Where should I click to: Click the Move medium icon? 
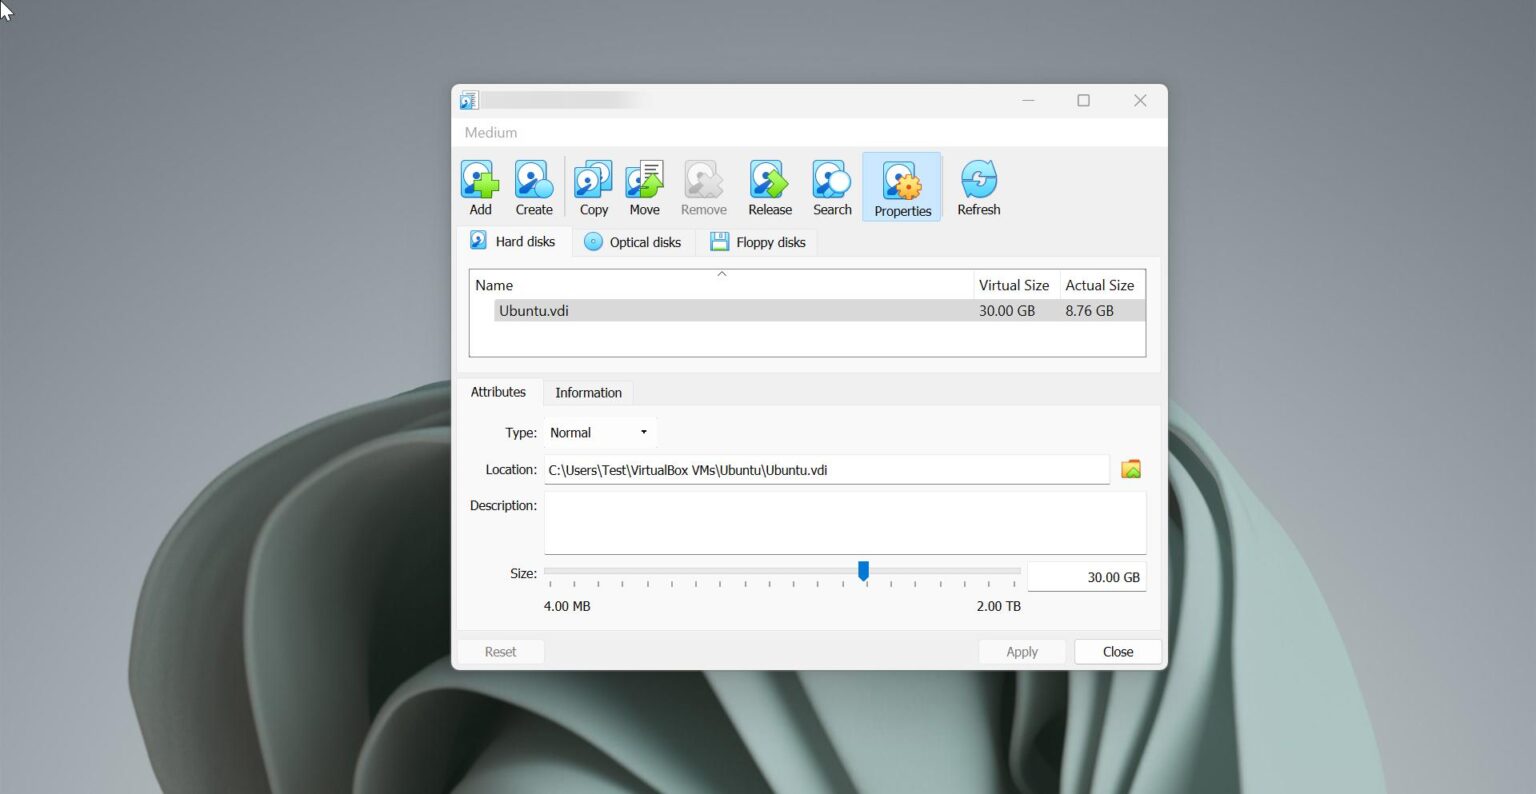tap(644, 186)
